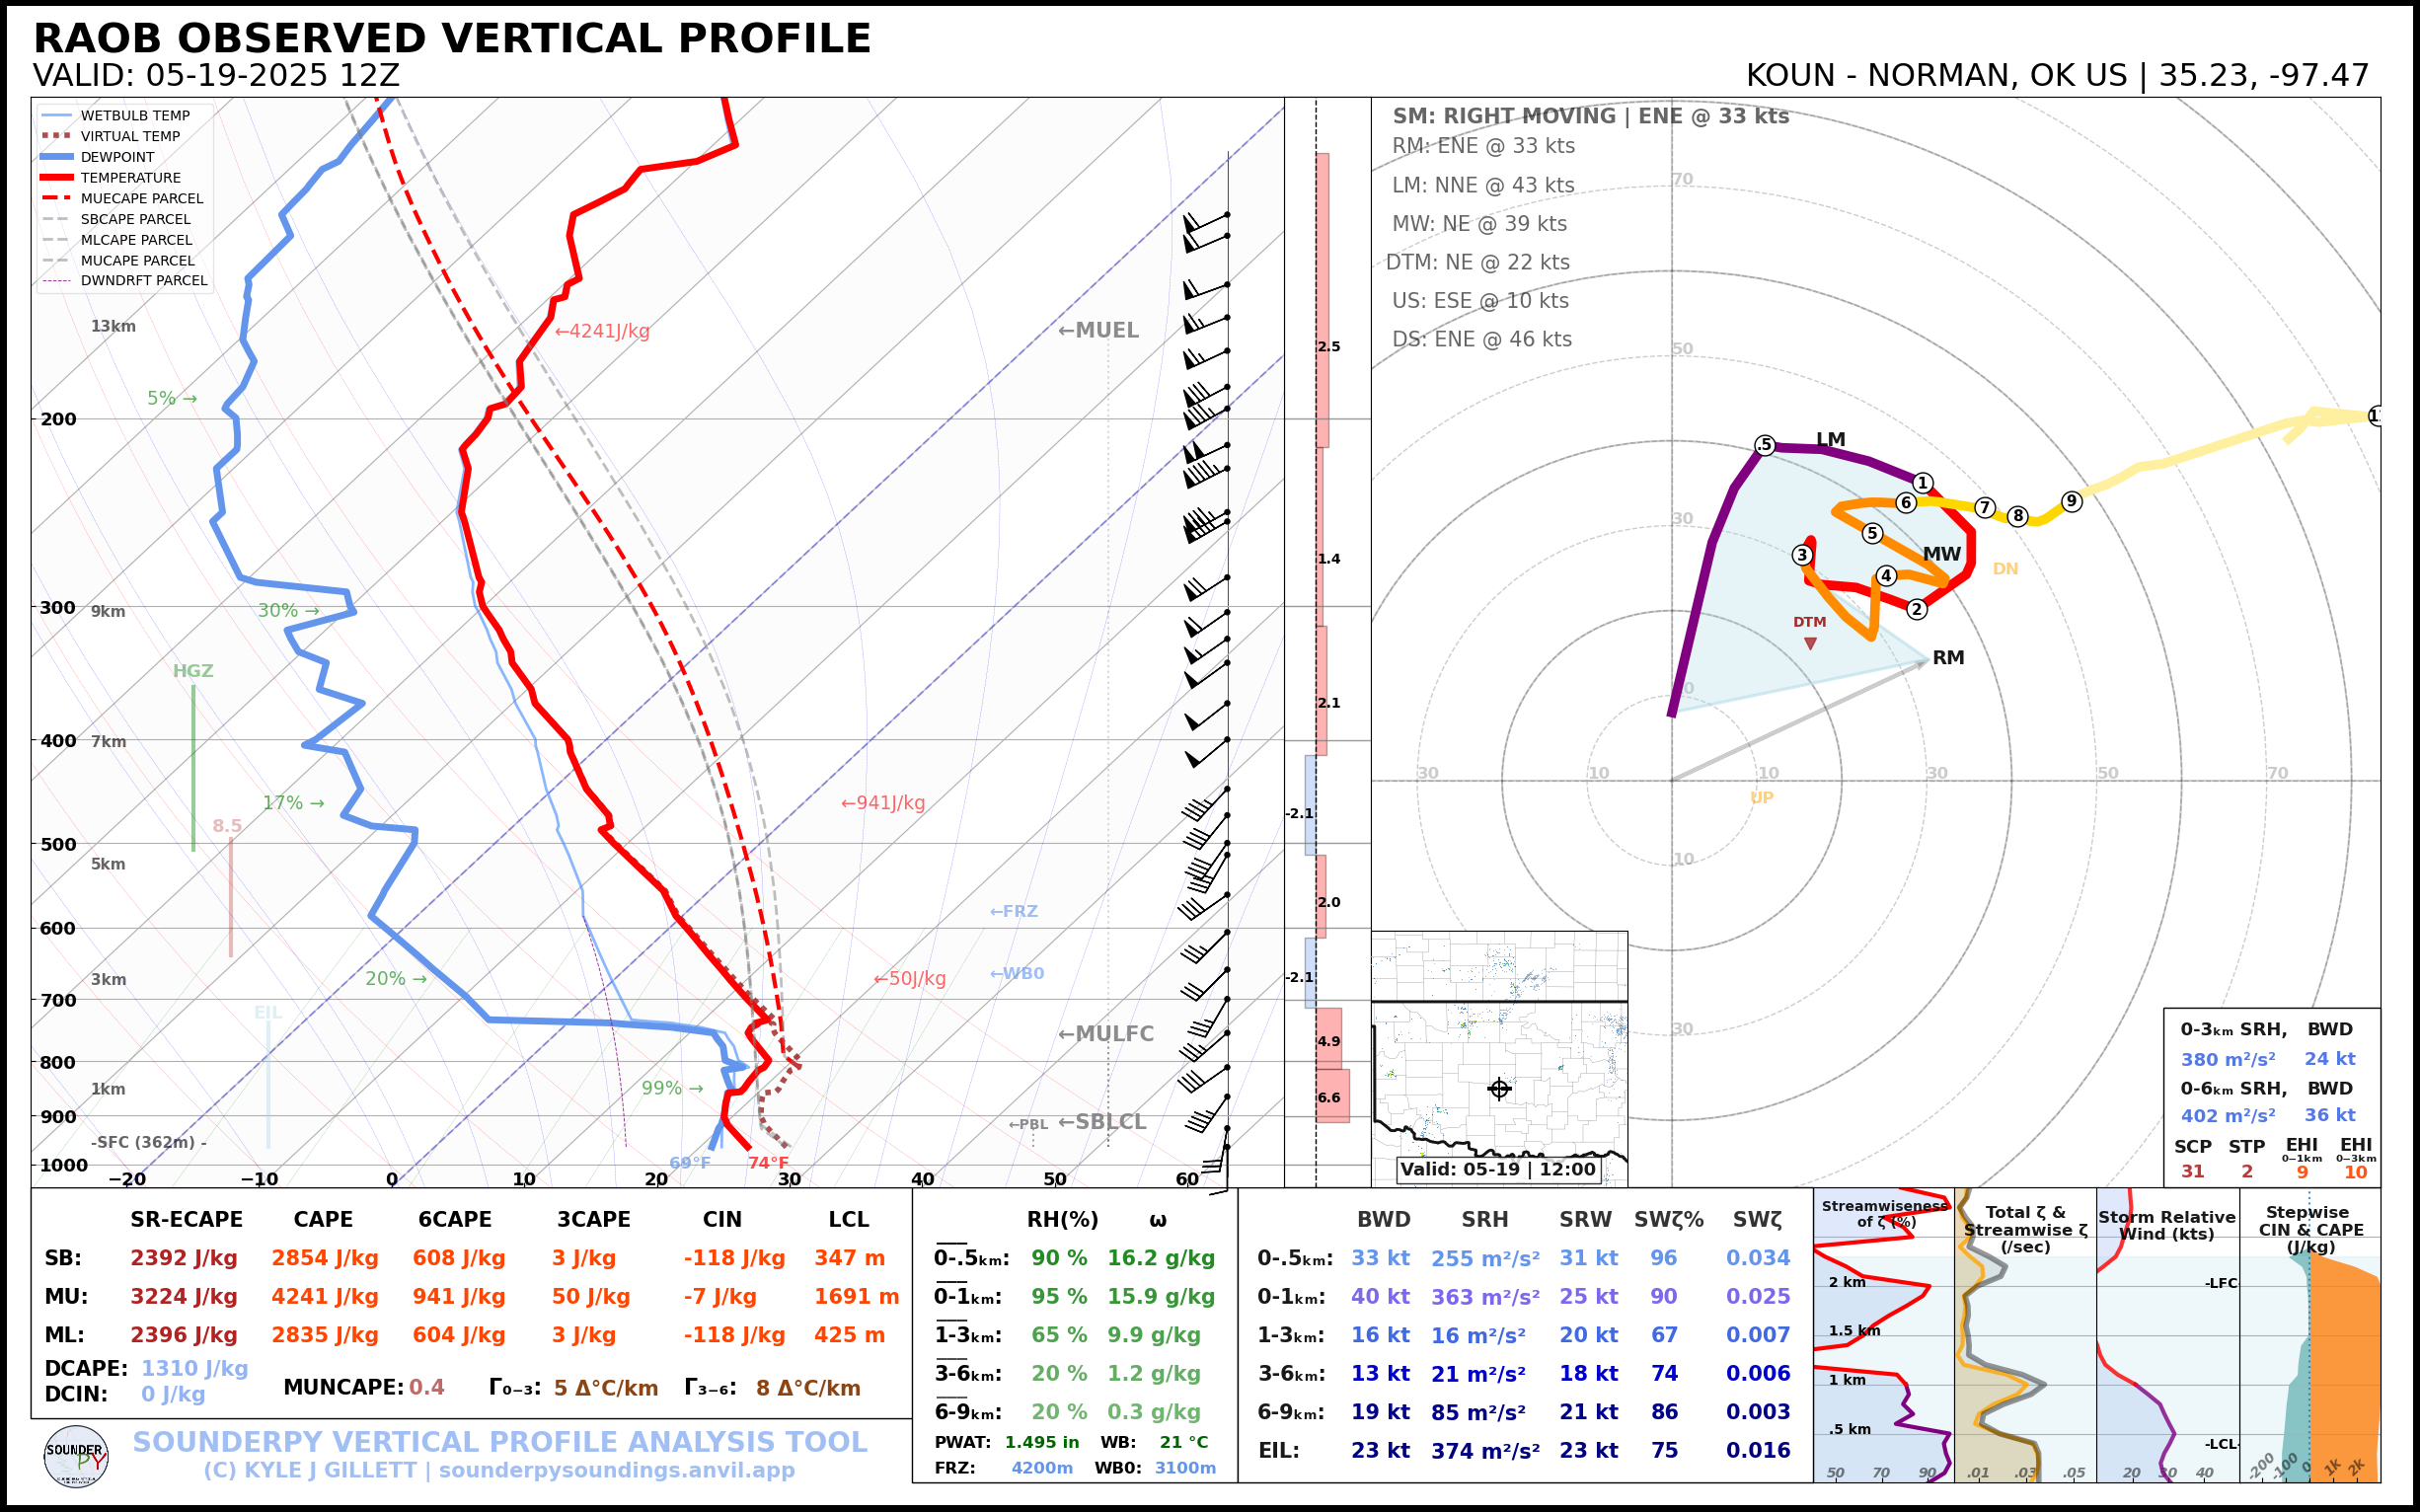The height and width of the screenshot is (1512, 2420).
Task: Click the MW mean wind marker
Action: [1941, 554]
